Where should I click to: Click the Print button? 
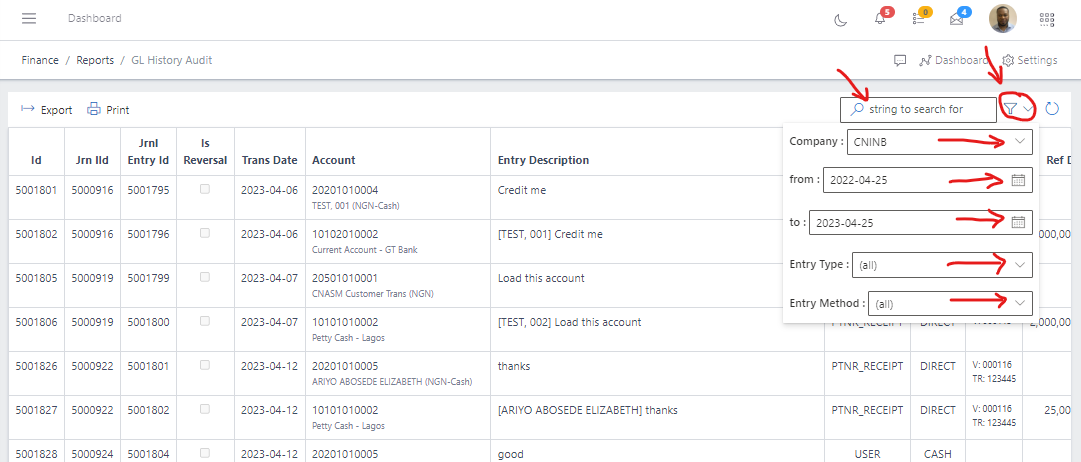point(108,110)
